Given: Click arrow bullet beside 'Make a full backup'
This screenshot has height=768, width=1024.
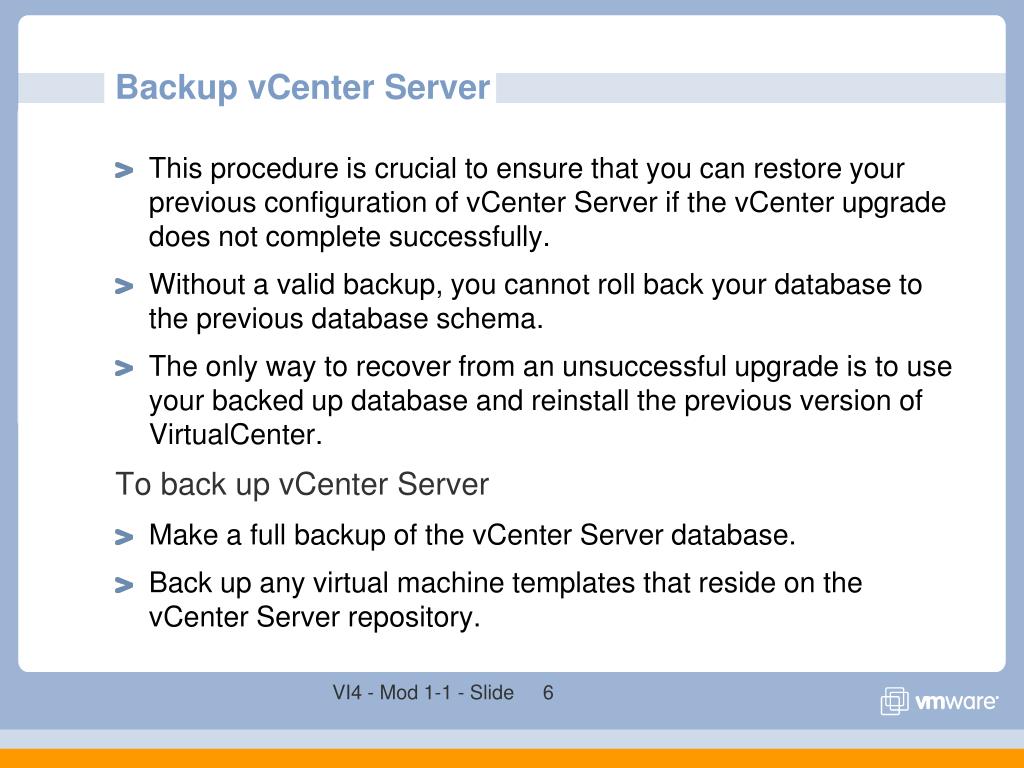Looking at the screenshot, I should [x=123, y=537].
